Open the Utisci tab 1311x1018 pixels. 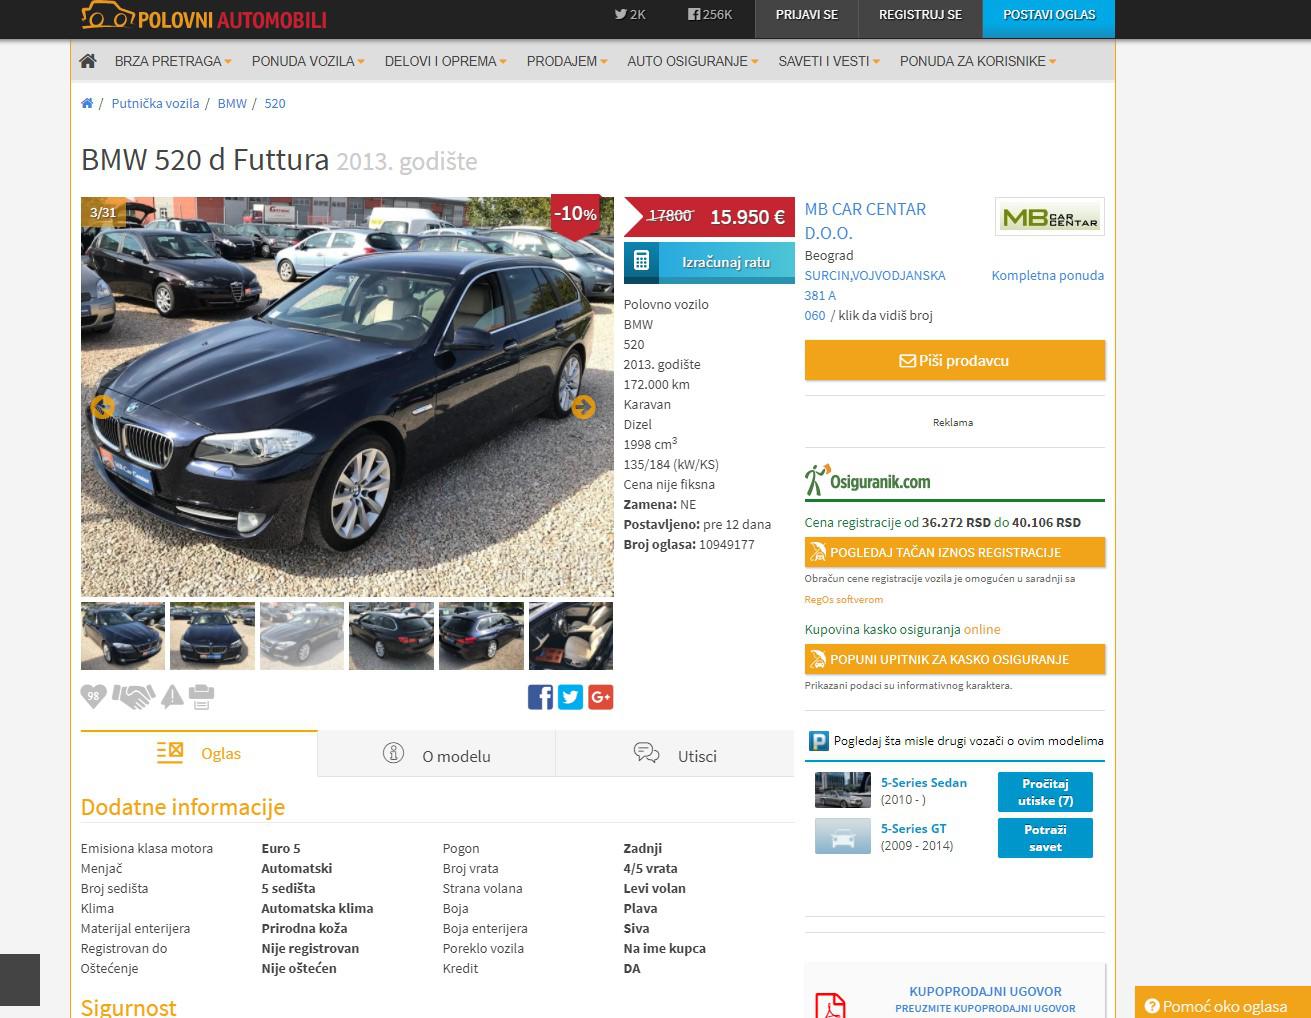click(x=675, y=755)
